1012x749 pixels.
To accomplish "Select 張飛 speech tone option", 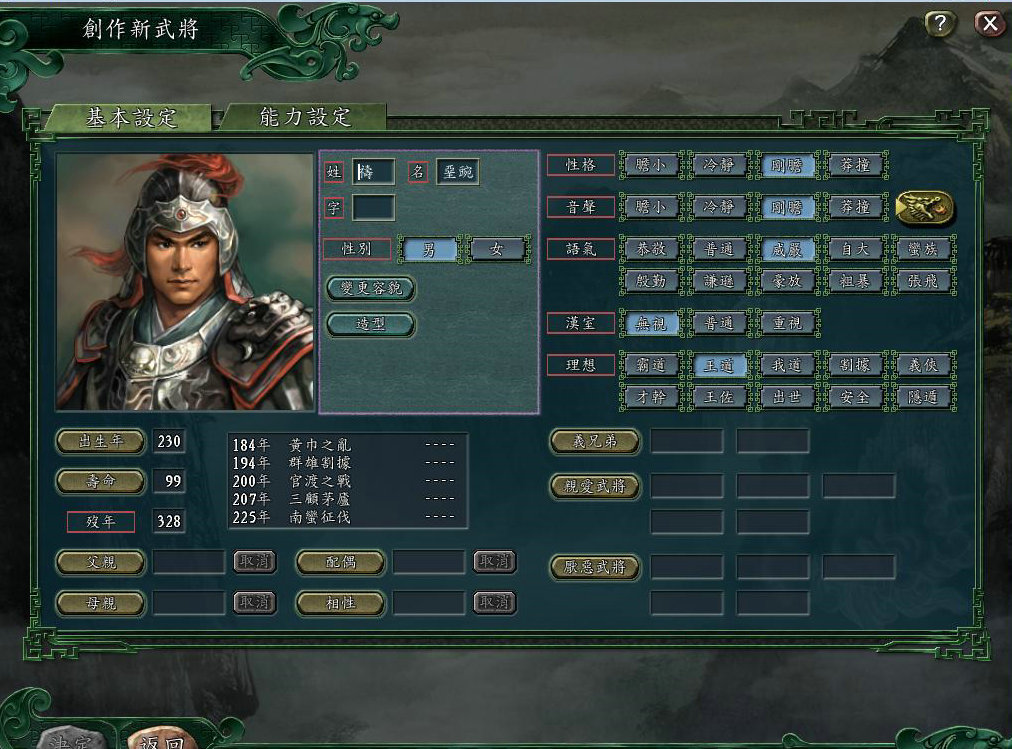I will pos(923,281).
